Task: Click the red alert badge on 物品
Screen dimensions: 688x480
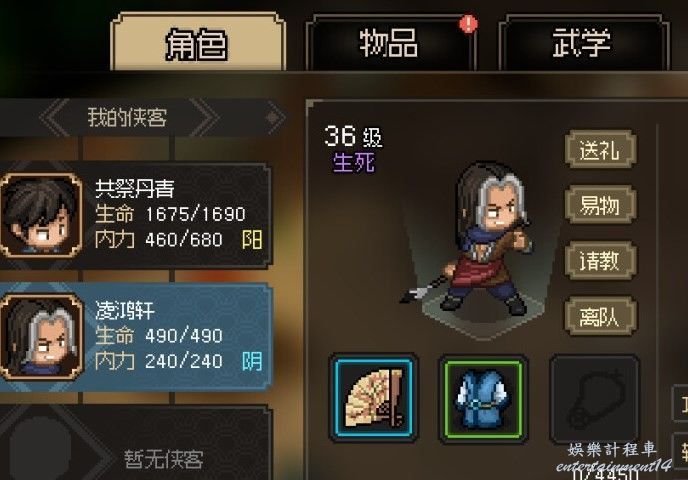Action: 468,24
